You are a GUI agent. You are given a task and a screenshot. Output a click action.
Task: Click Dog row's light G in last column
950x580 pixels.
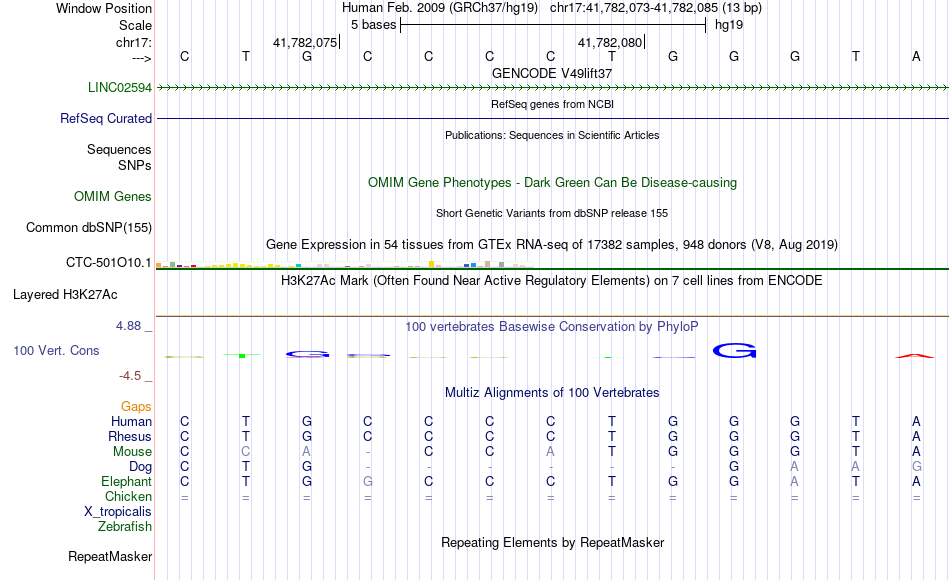pos(916,467)
